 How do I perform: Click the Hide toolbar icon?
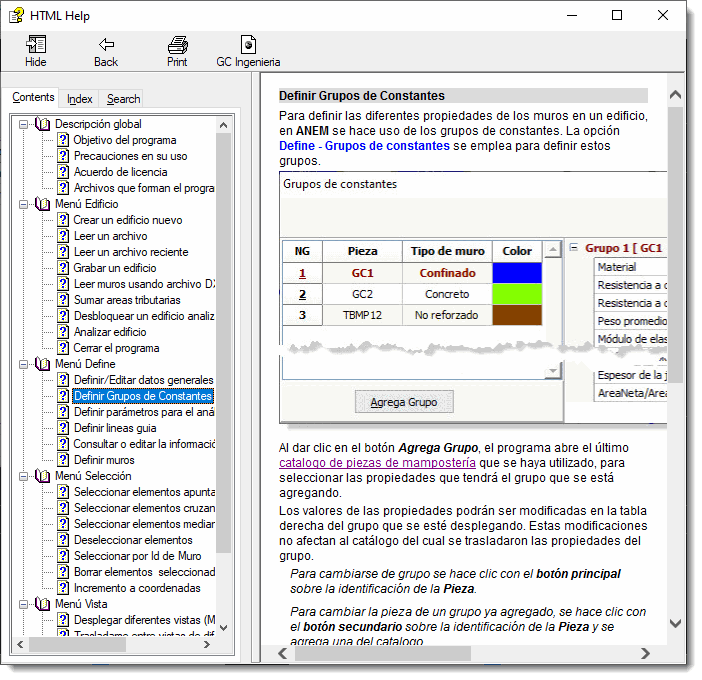tap(36, 45)
